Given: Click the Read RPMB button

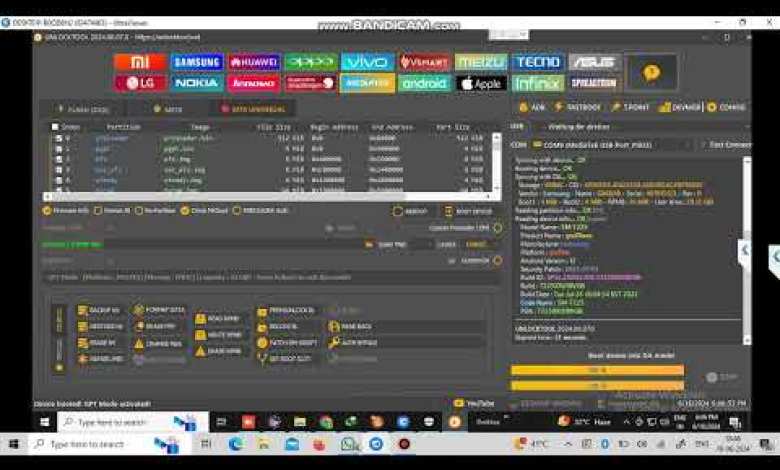Looking at the screenshot, I should tap(217, 319).
